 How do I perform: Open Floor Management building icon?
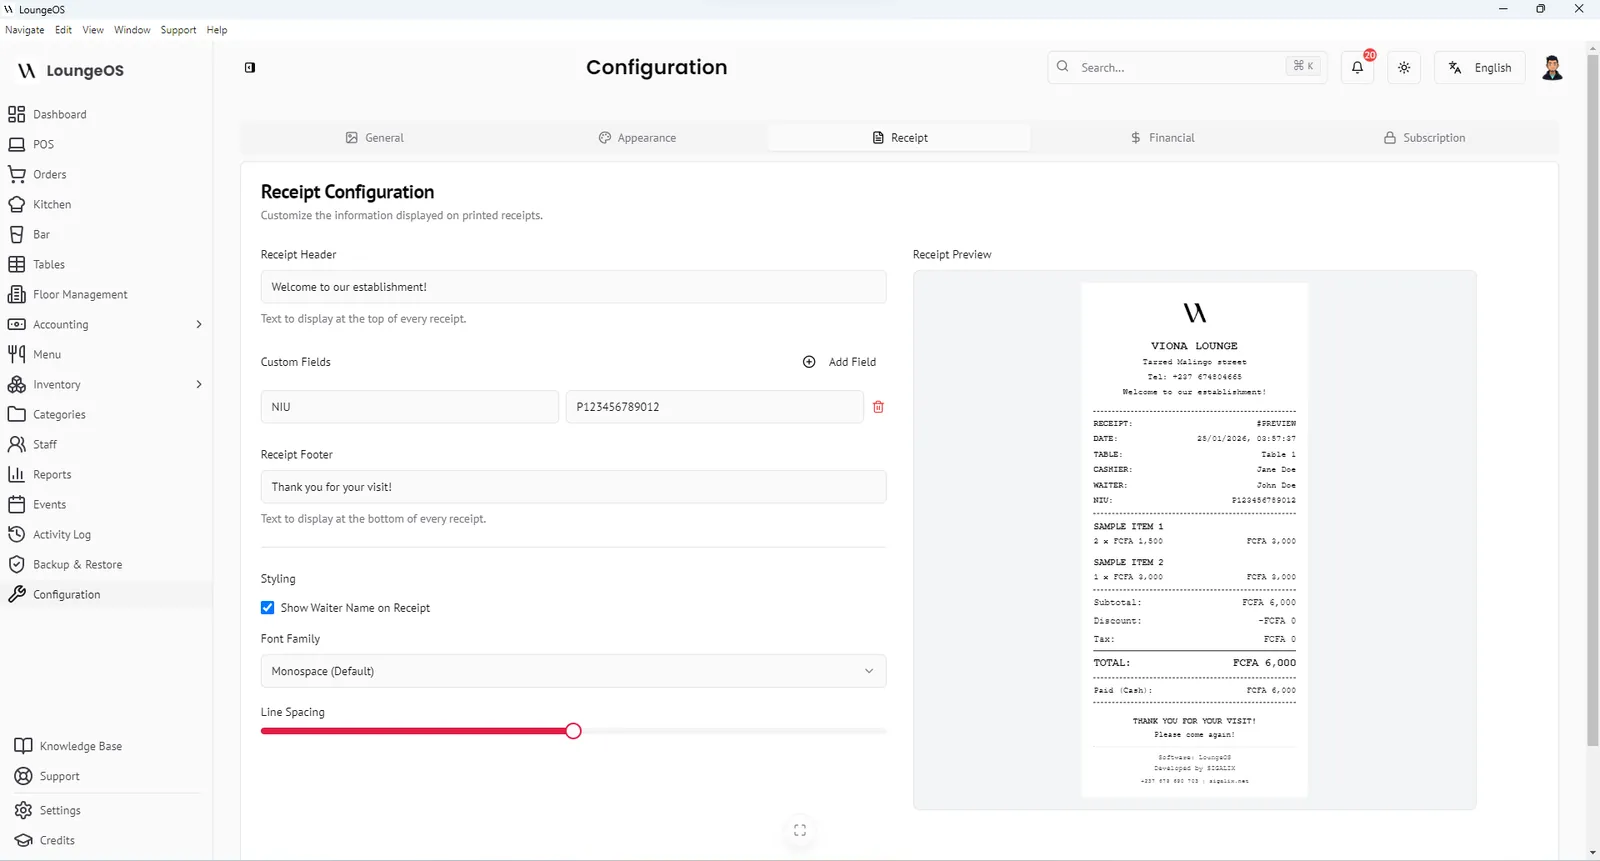(x=16, y=294)
